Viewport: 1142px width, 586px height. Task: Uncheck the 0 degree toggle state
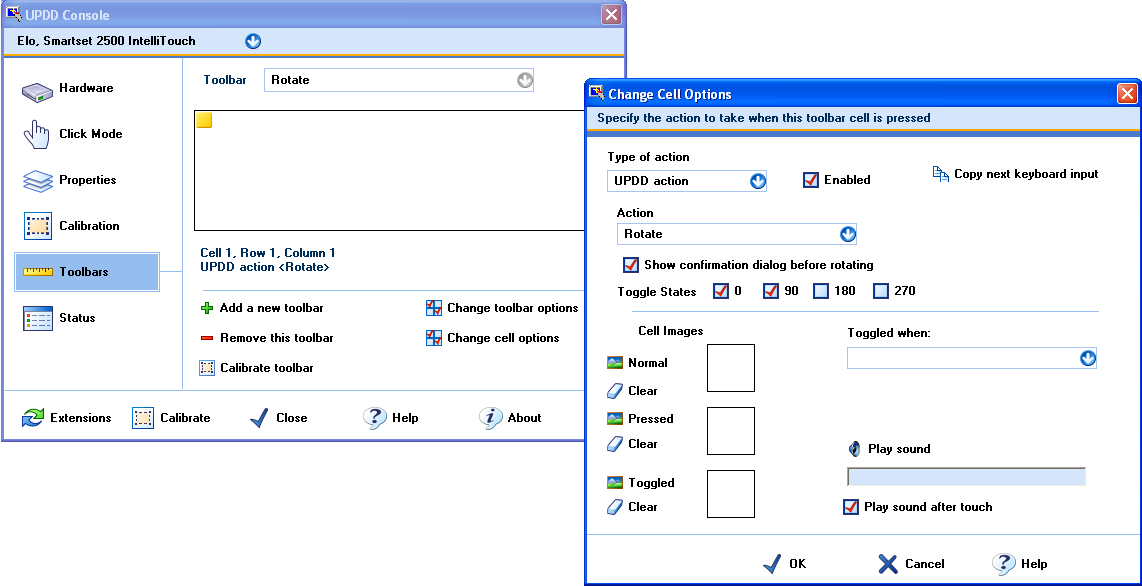[x=721, y=291]
